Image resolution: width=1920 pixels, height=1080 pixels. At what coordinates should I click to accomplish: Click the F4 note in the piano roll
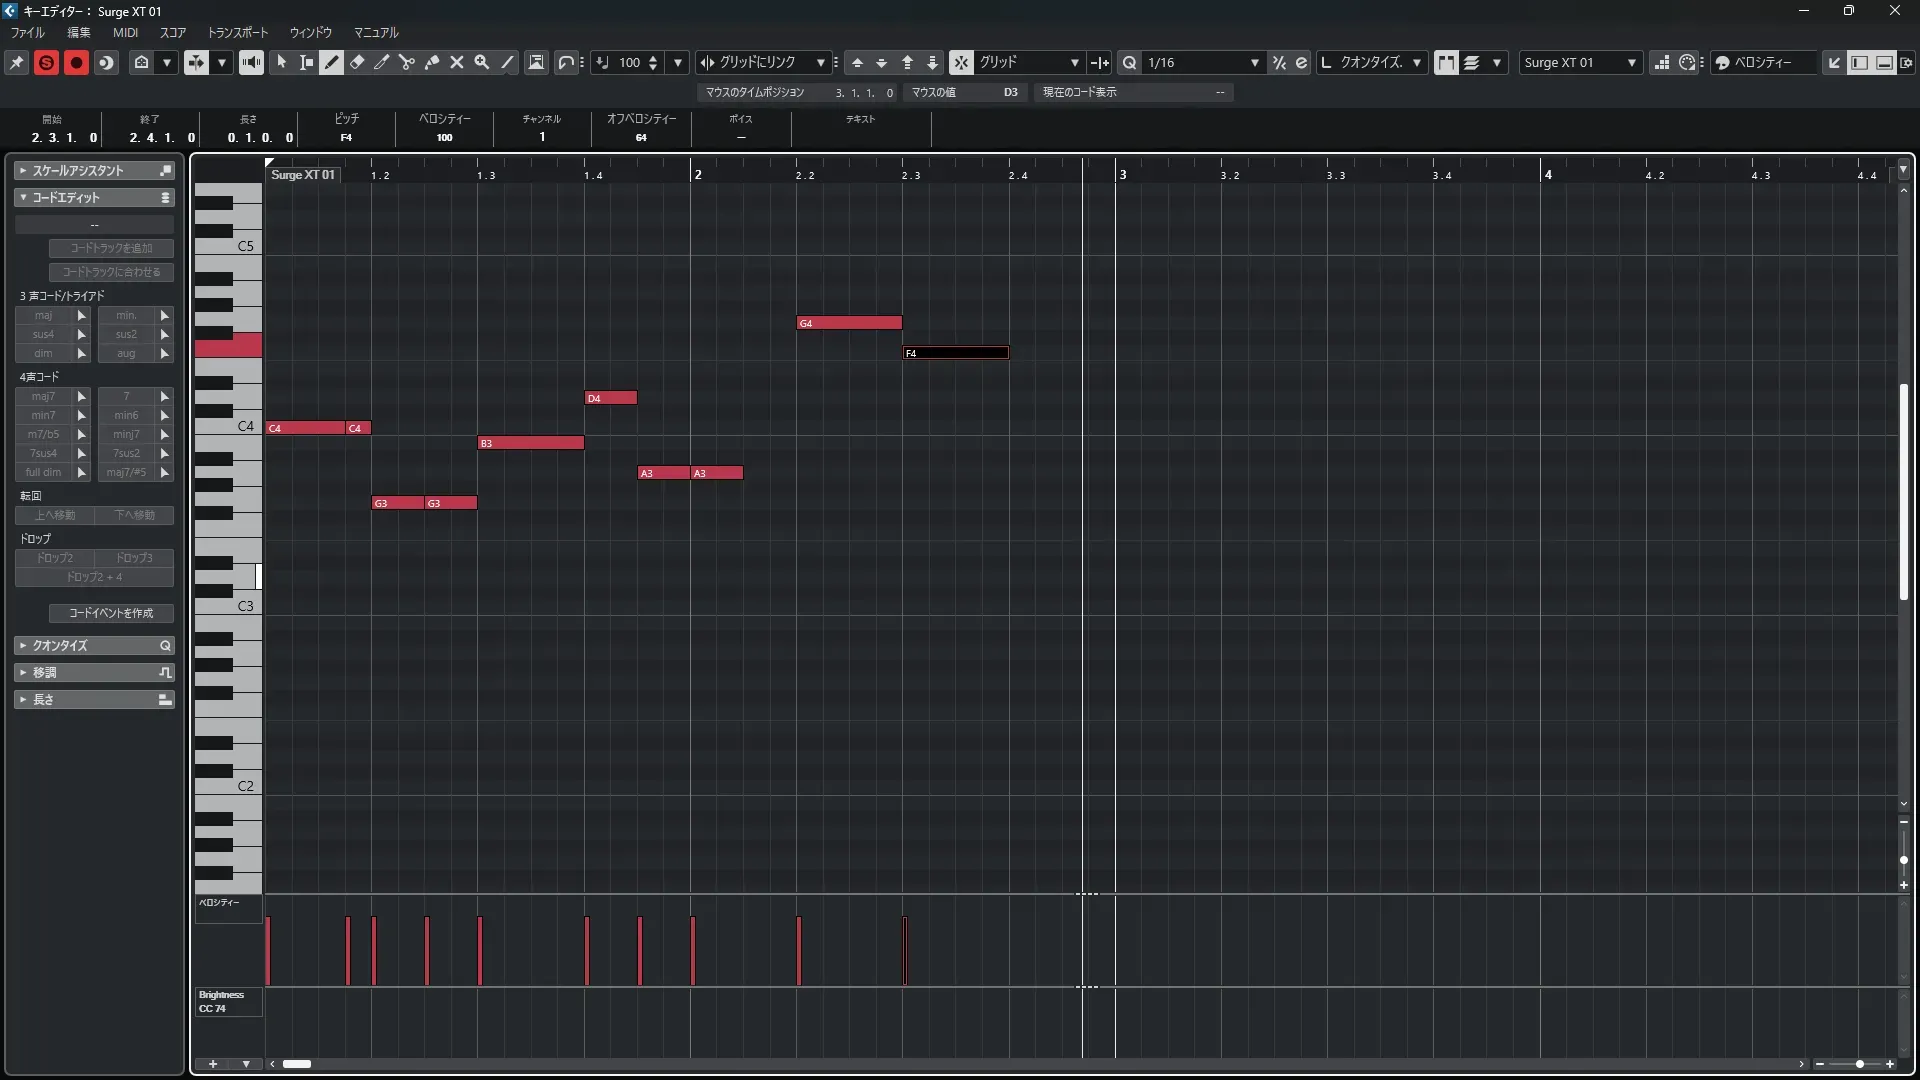(955, 353)
